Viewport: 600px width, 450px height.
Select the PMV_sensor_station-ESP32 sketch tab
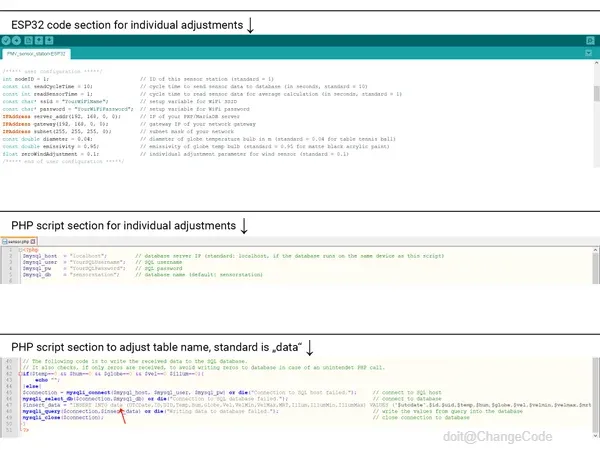click(x=36, y=54)
